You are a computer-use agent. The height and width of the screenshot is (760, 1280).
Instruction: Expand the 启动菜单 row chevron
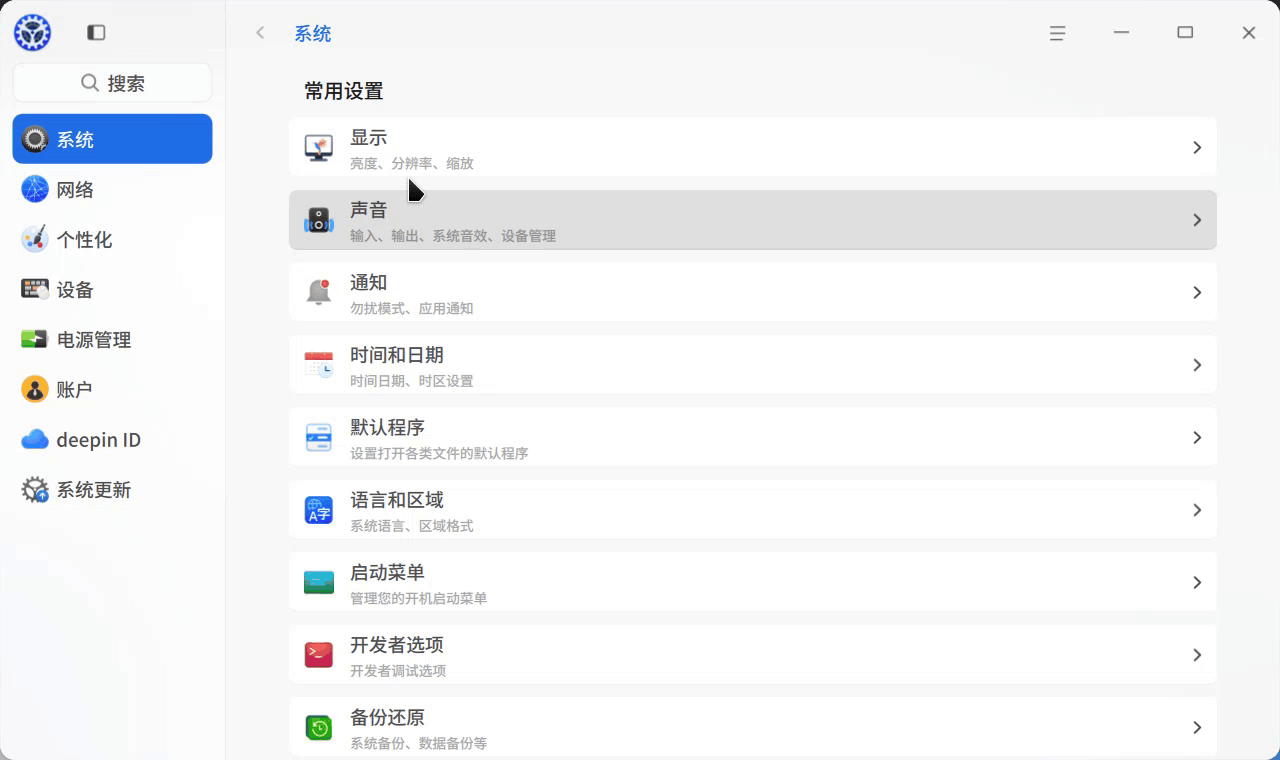coord(1197,582)
